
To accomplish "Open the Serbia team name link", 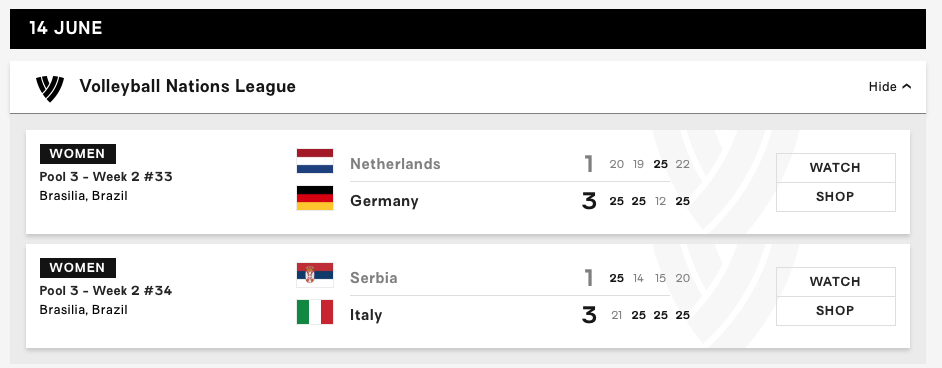I will [x=374, y=278].
